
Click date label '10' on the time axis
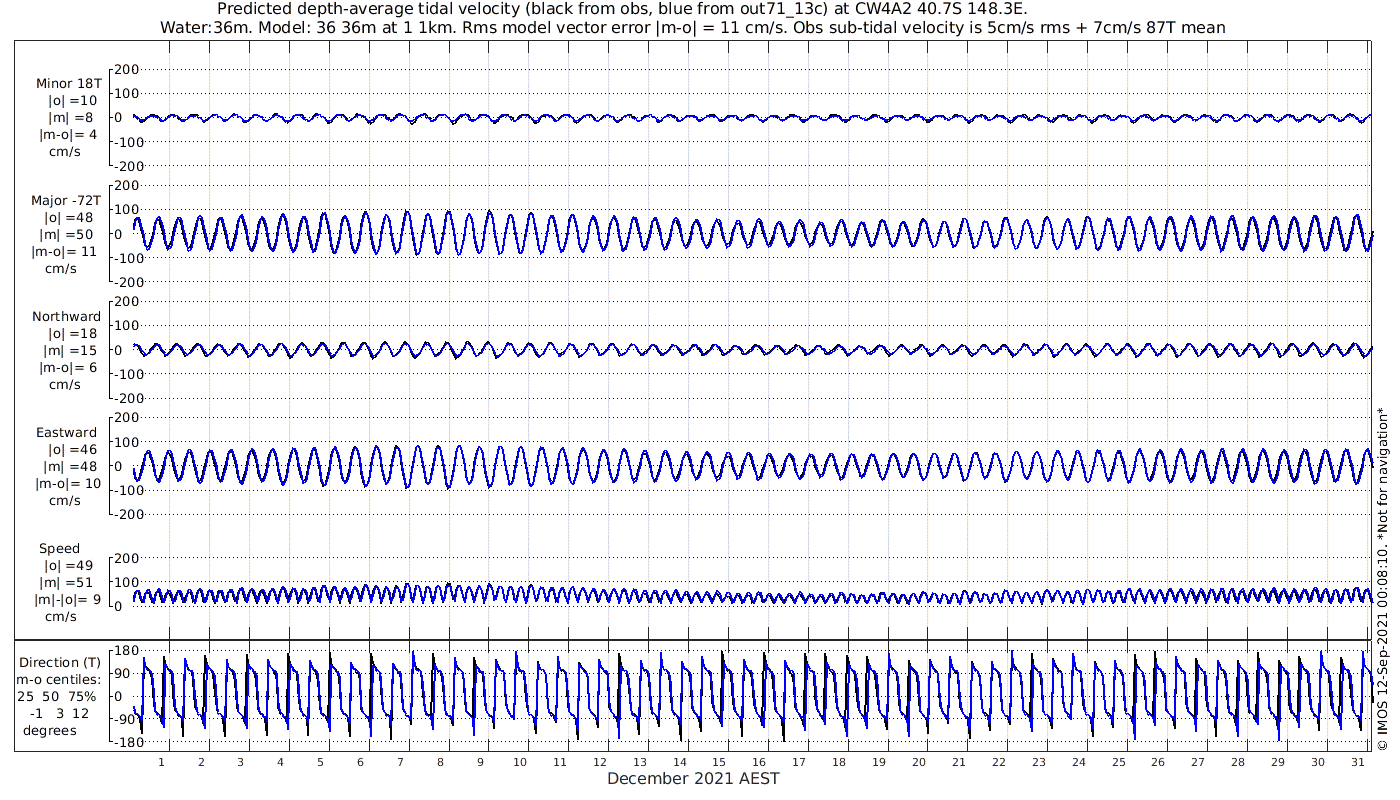520,762
